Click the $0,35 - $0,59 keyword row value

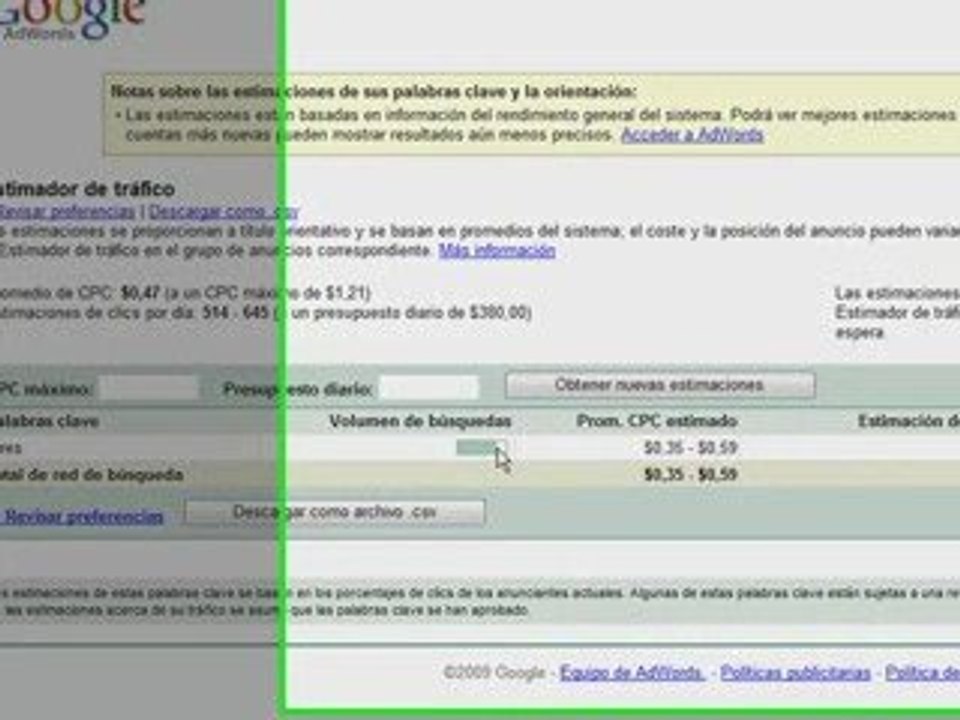(691, 448)
